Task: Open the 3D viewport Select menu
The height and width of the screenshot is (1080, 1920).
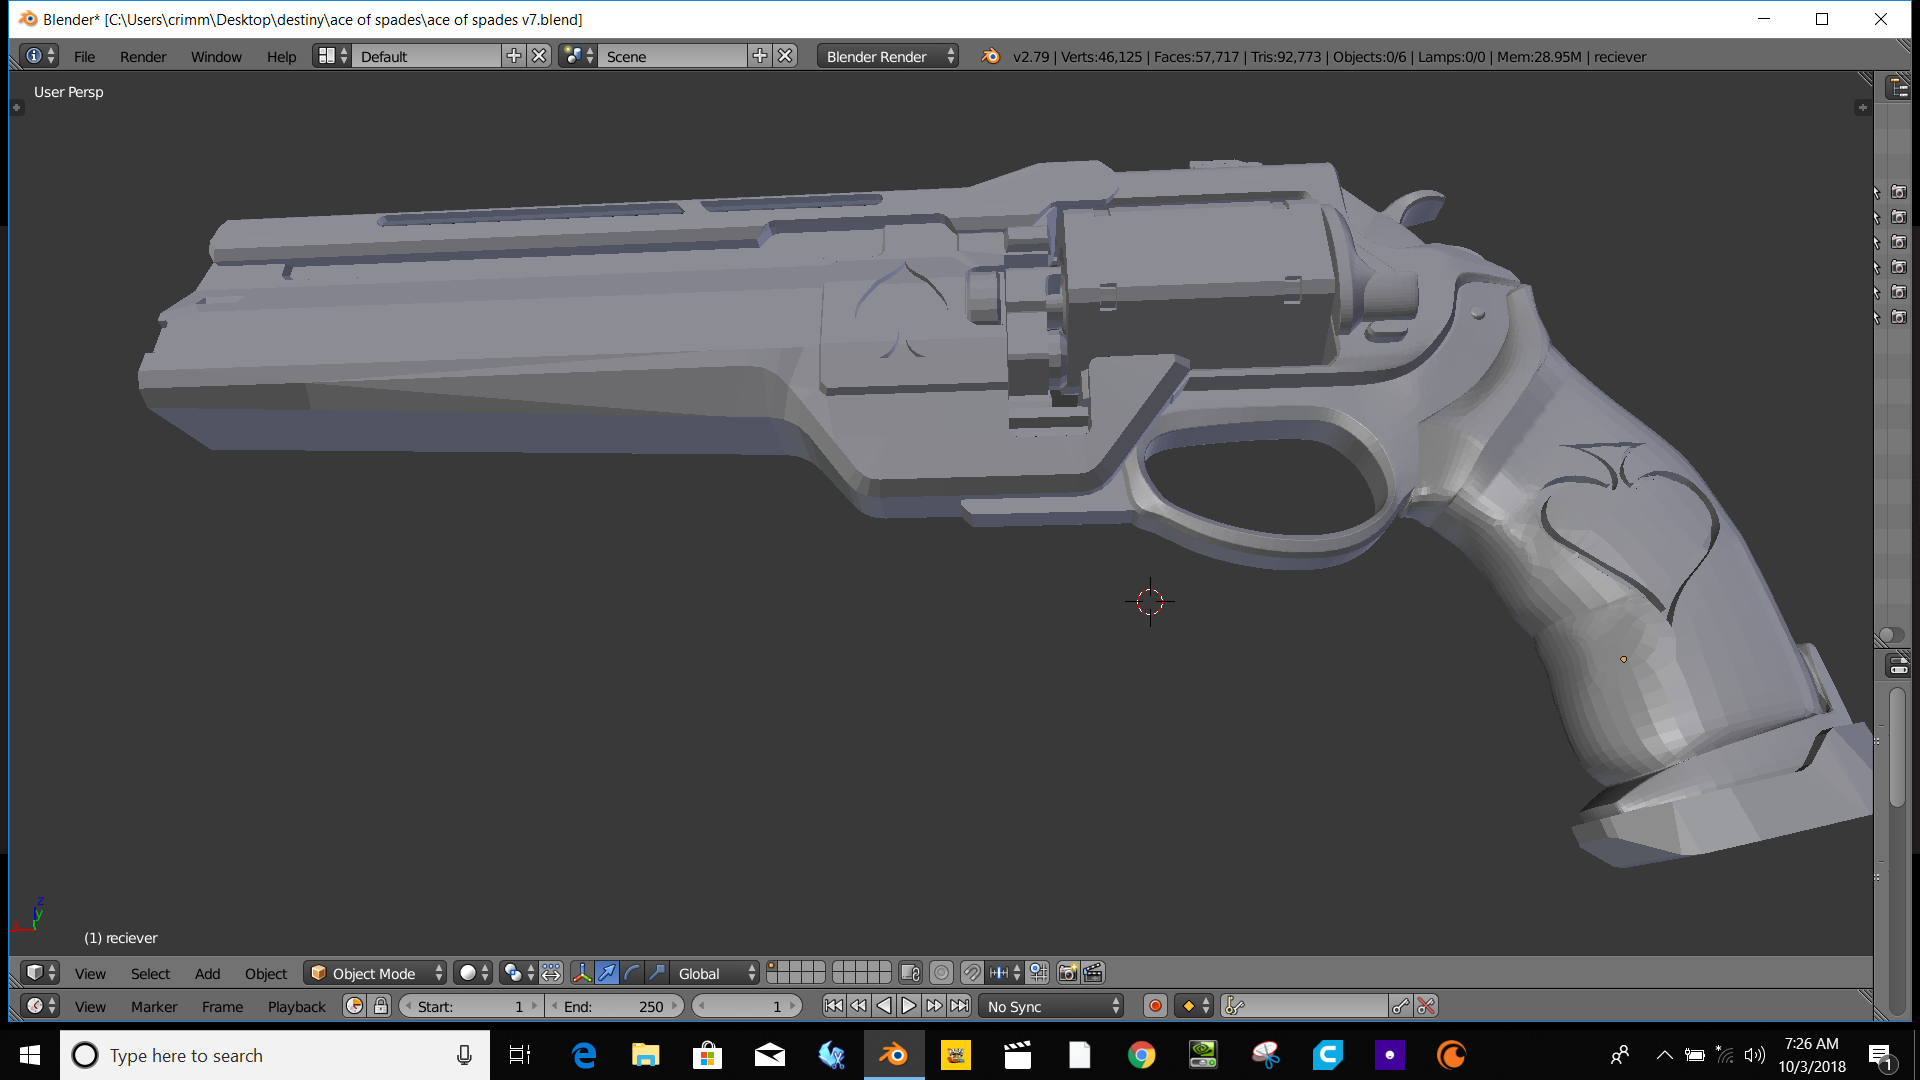Action: pyautogui.click(x=150, y=973)
